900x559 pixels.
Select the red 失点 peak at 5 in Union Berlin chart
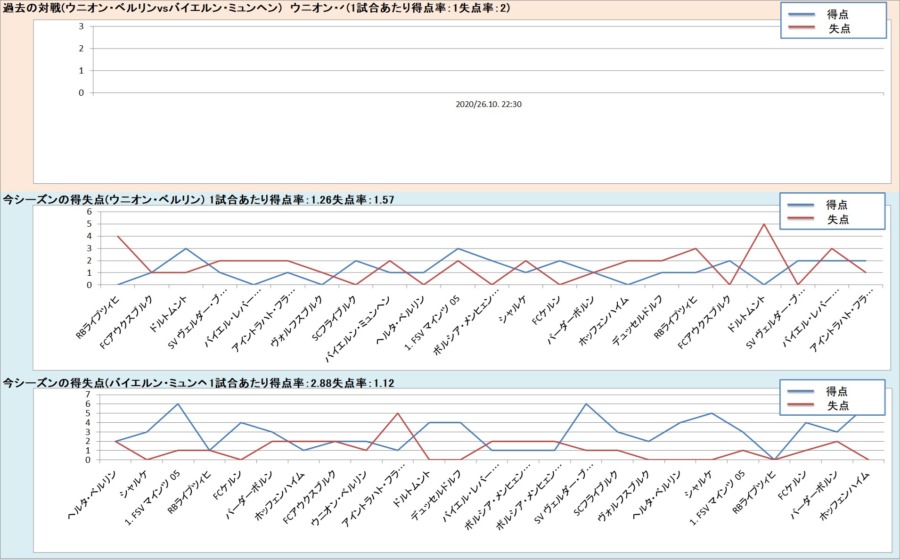(x=763, y=224)
